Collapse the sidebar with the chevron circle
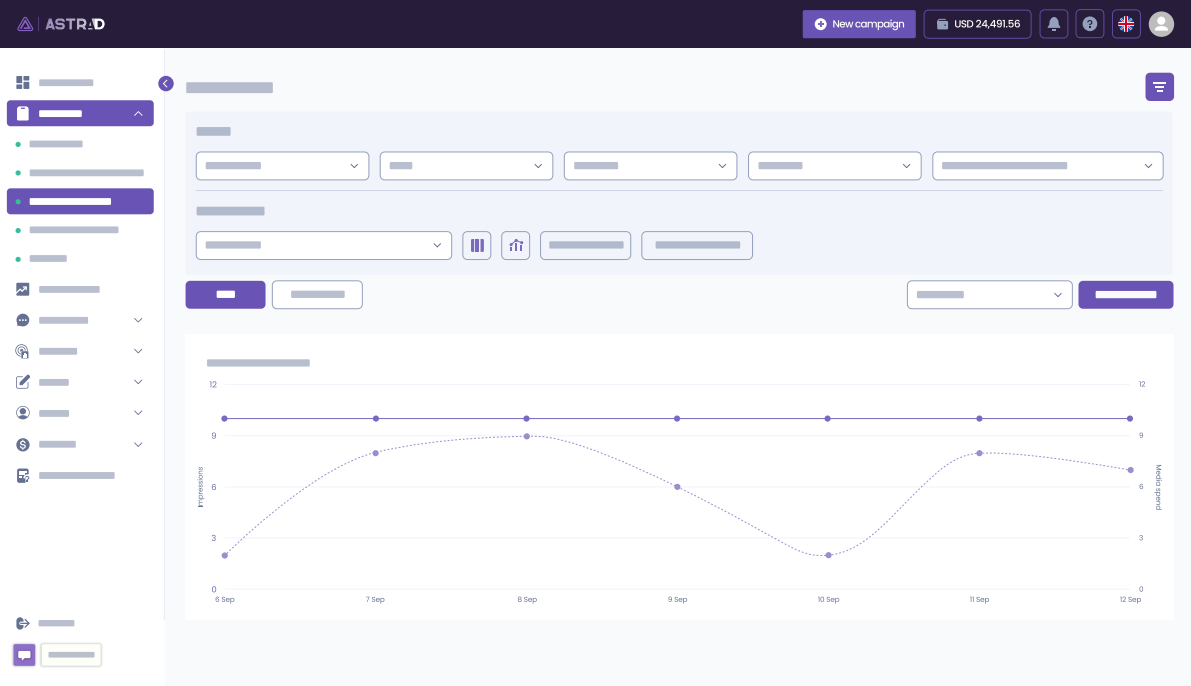 tap(166, 84)
